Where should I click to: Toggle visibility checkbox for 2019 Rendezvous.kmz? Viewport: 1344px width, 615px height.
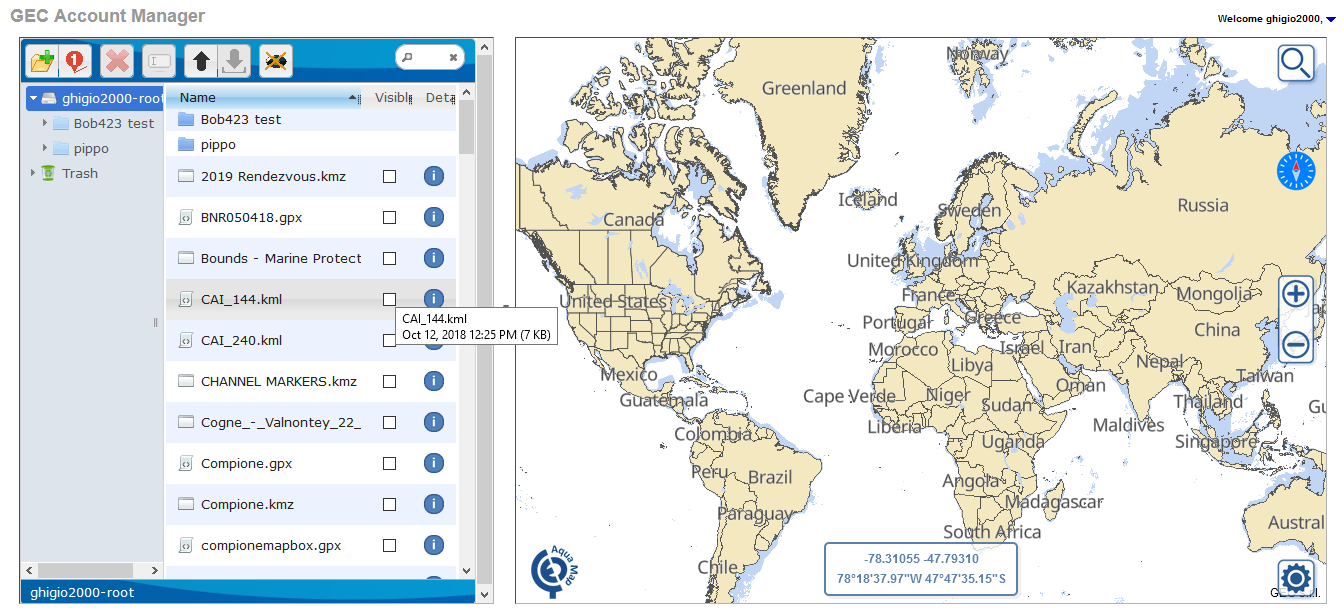point(389,176)
